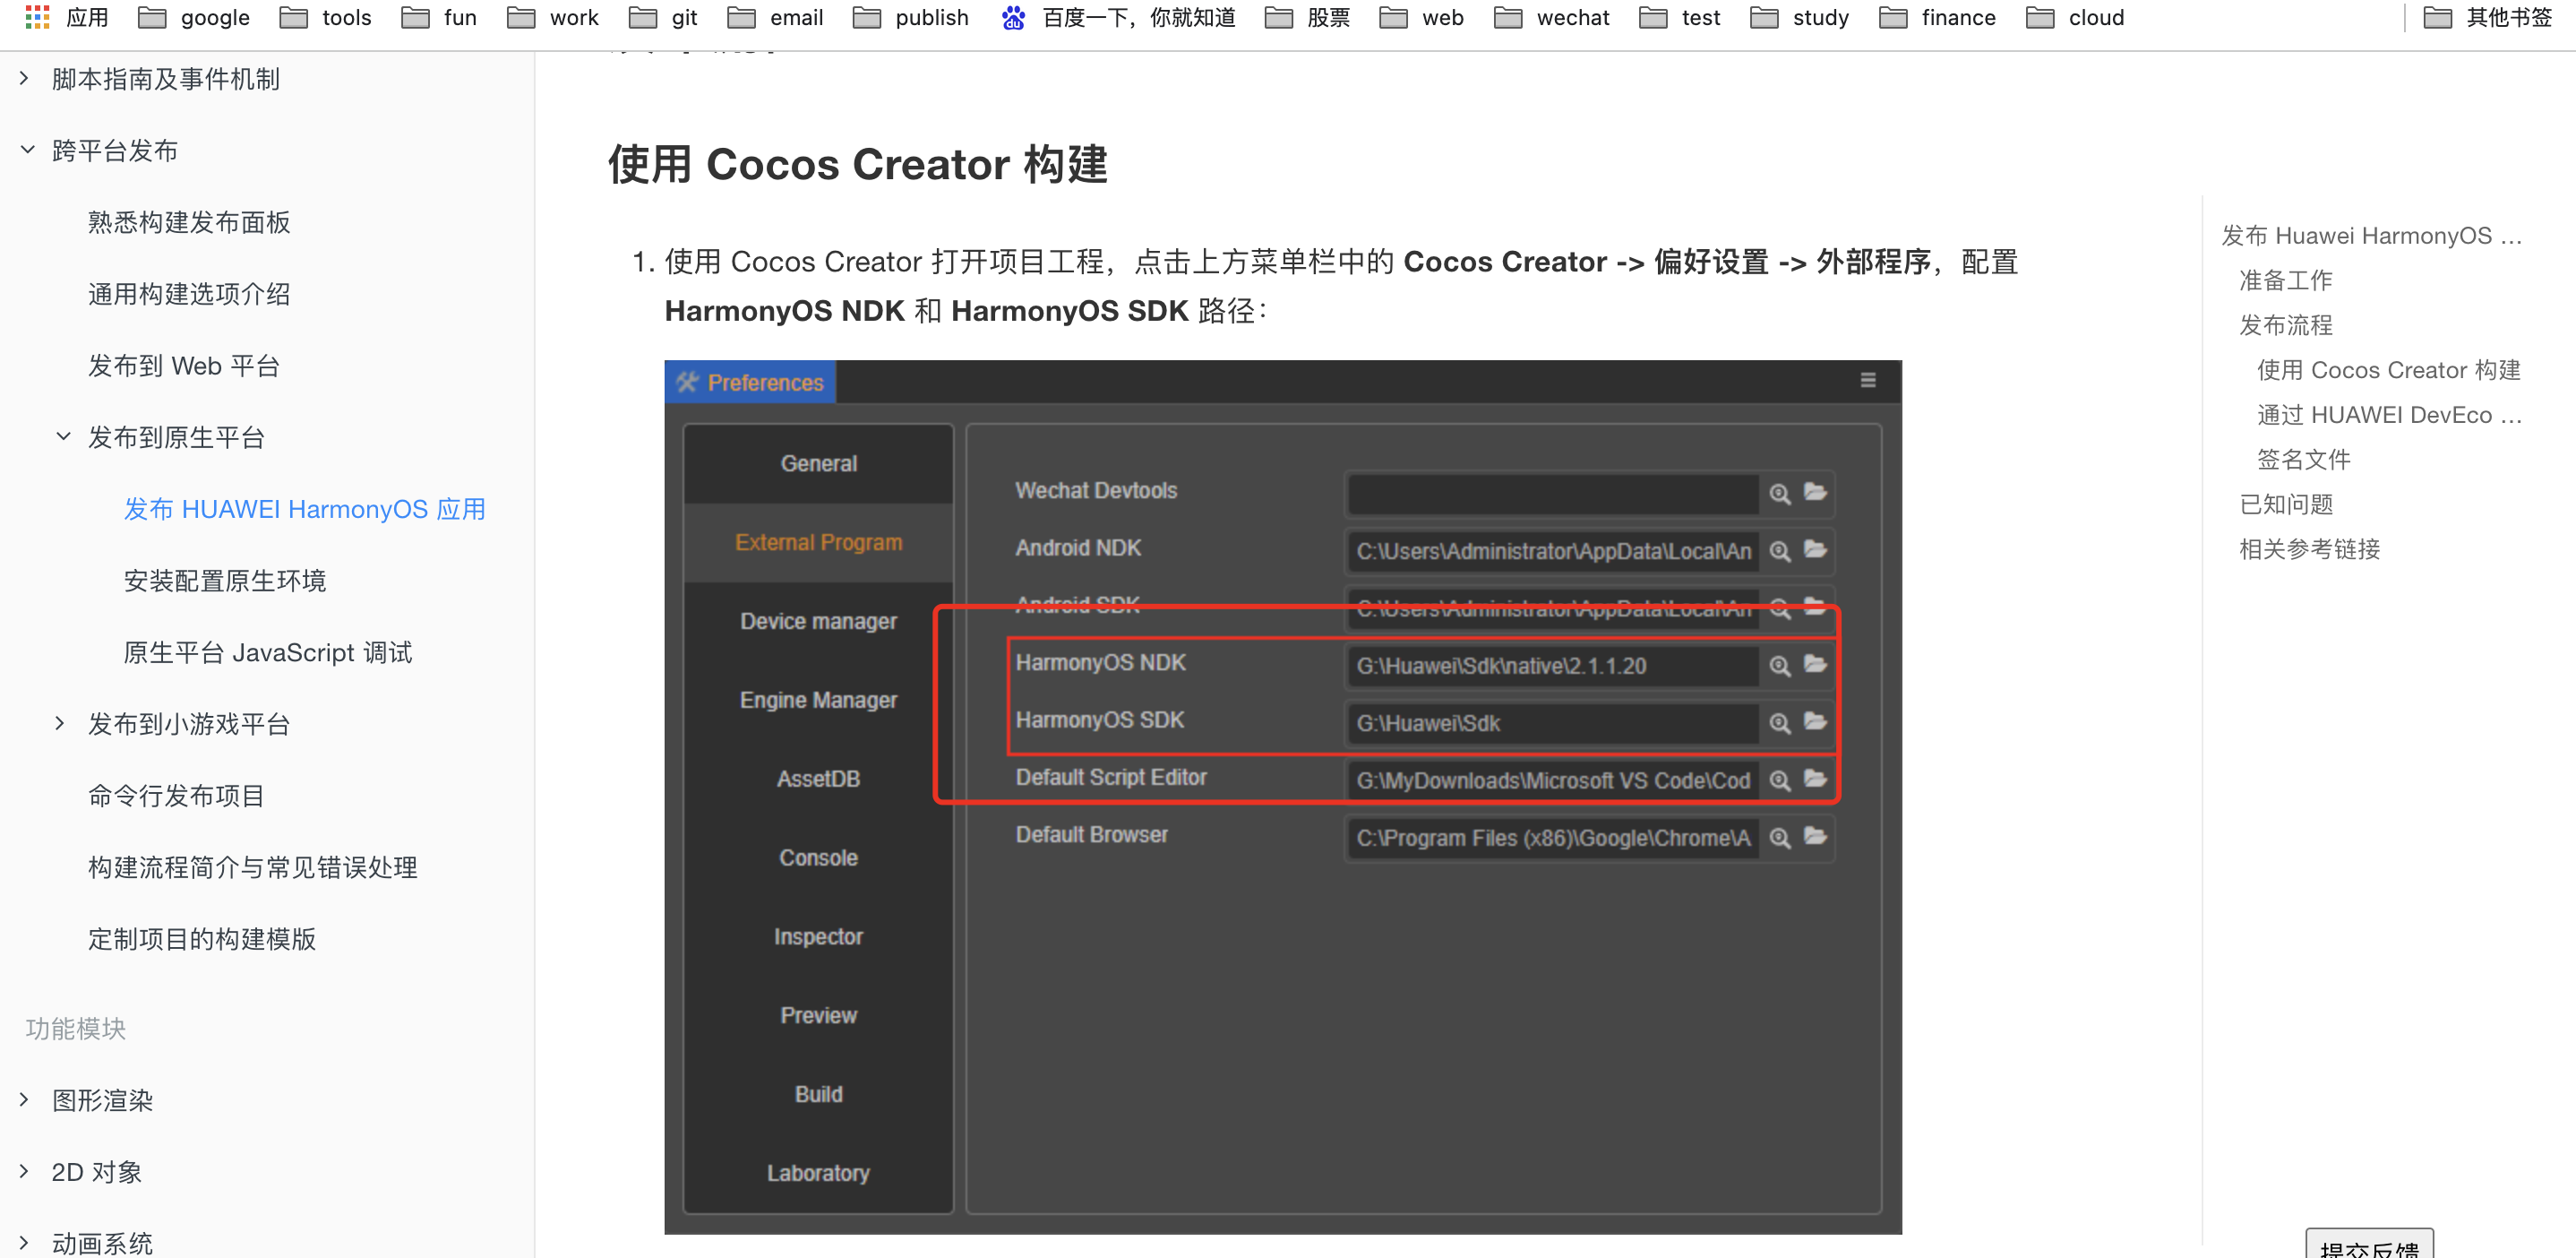Click folder icon beside HarmonyOS SDK path
This screenshot has height=1258, width=2576.
point(1815,721)
